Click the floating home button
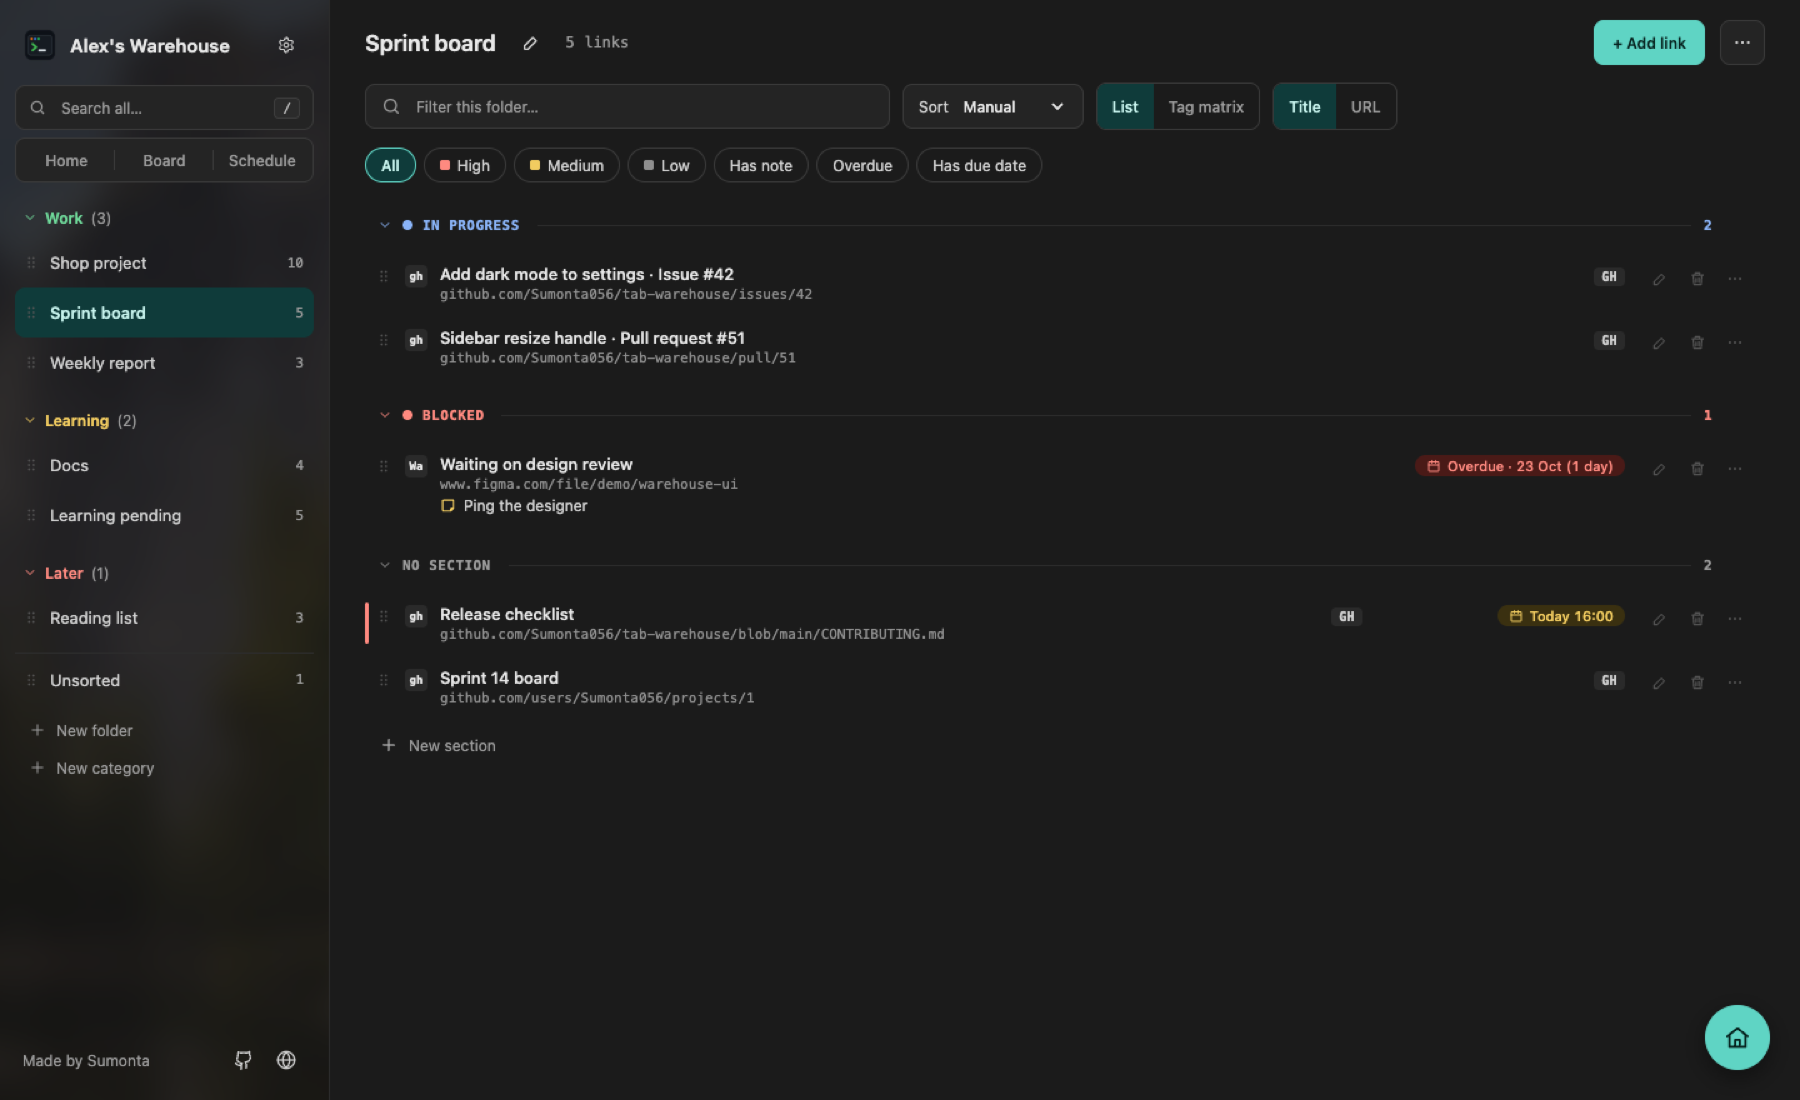The width and height of the screenshot is (1800, 1100). click(1737, 1037)
